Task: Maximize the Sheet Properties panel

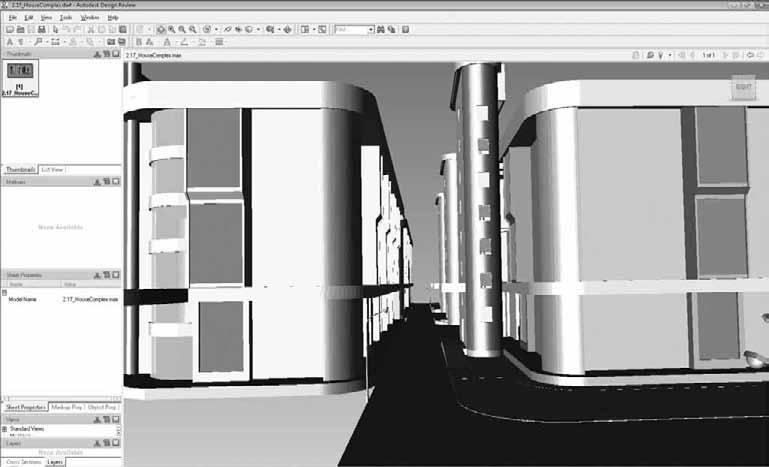Action: click(116, 275)
